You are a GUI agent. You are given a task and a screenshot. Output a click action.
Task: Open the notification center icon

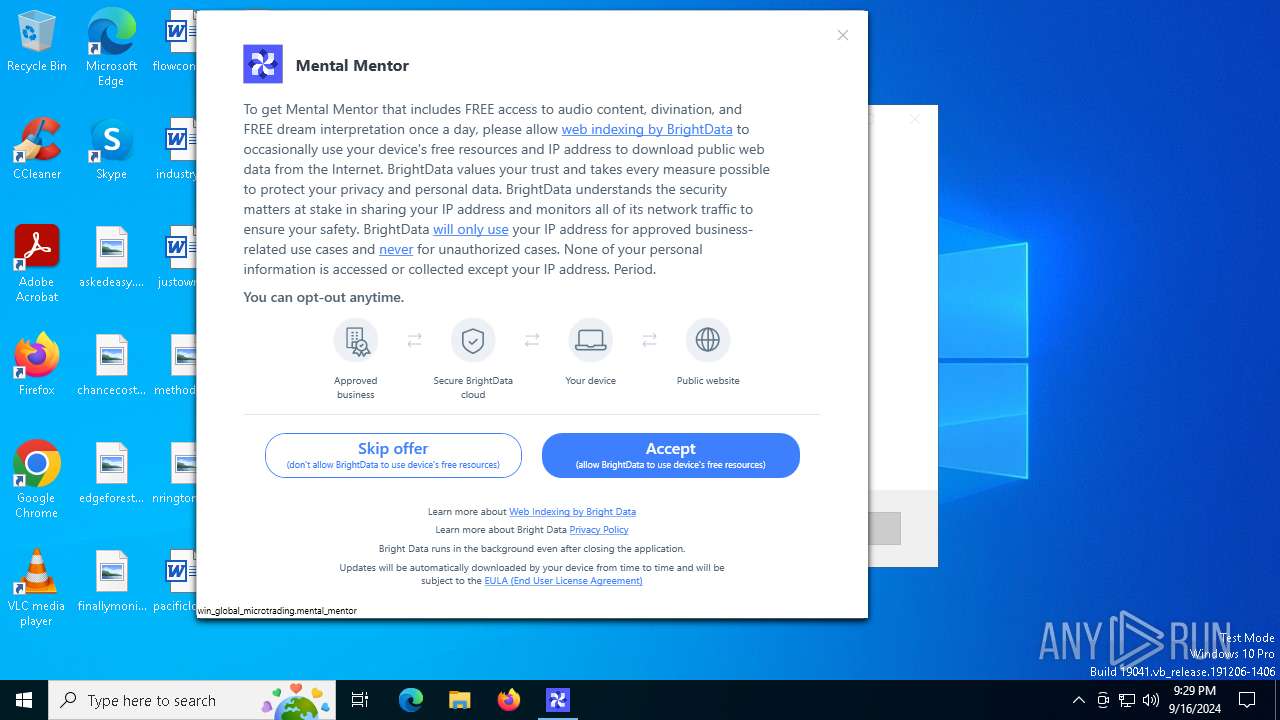coord(1247,700)
